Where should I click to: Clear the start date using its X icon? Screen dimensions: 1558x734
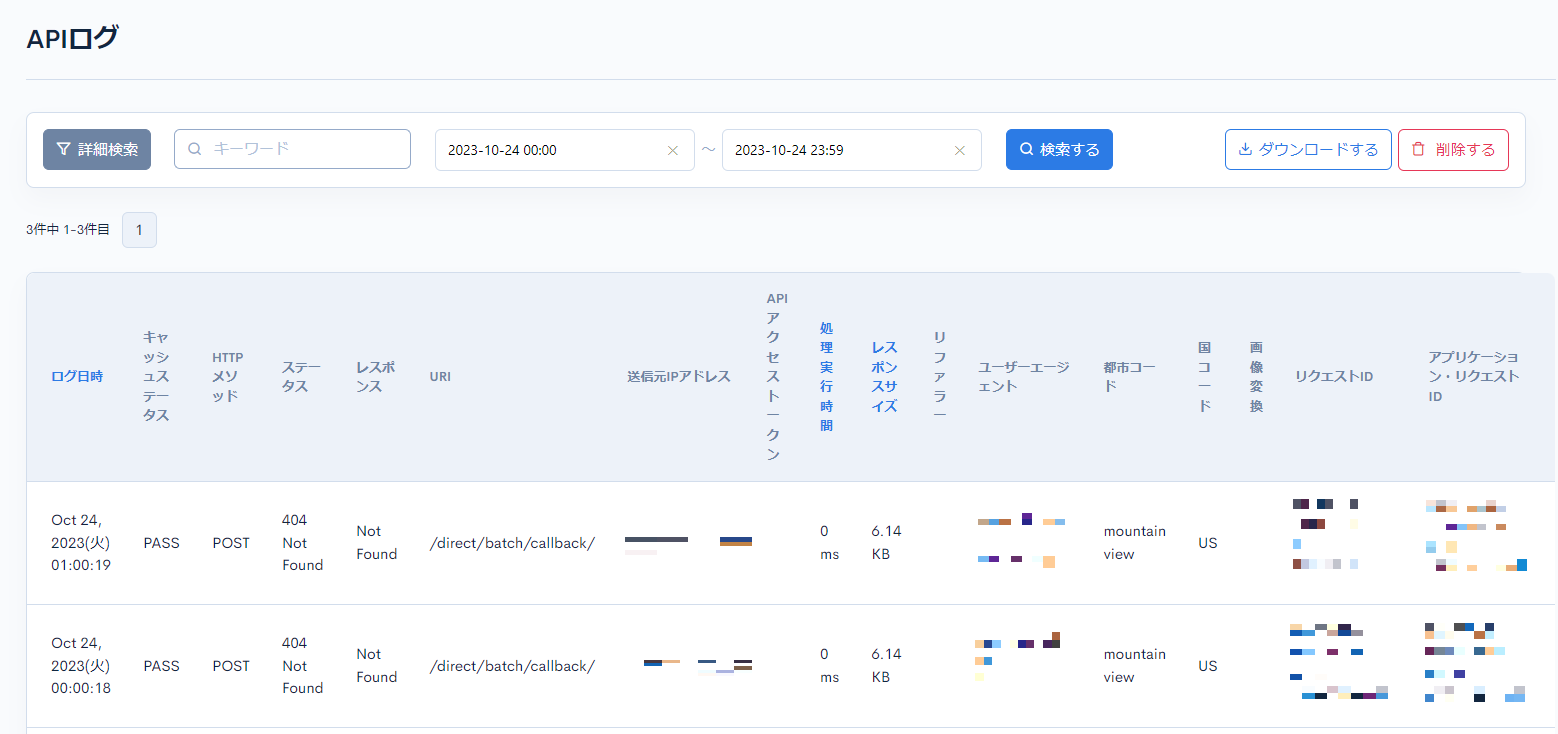(x=672, y=150)
